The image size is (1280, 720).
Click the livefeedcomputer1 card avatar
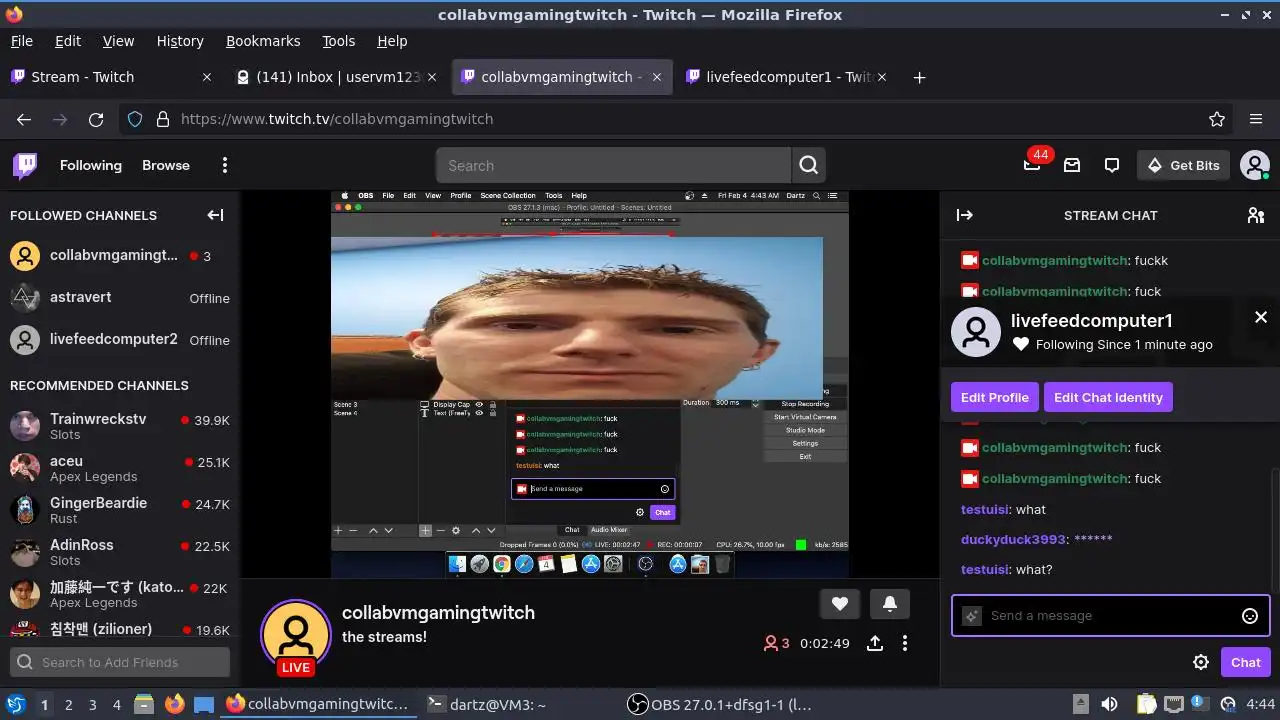point(976,332)
